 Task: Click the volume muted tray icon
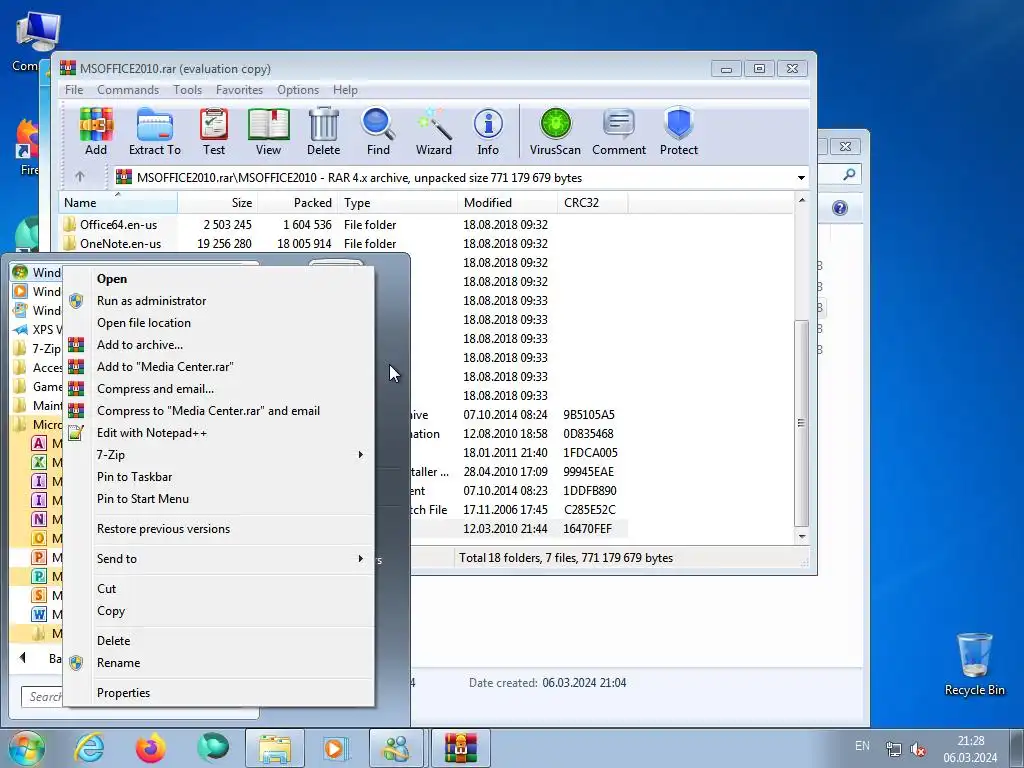click(918, 749)
